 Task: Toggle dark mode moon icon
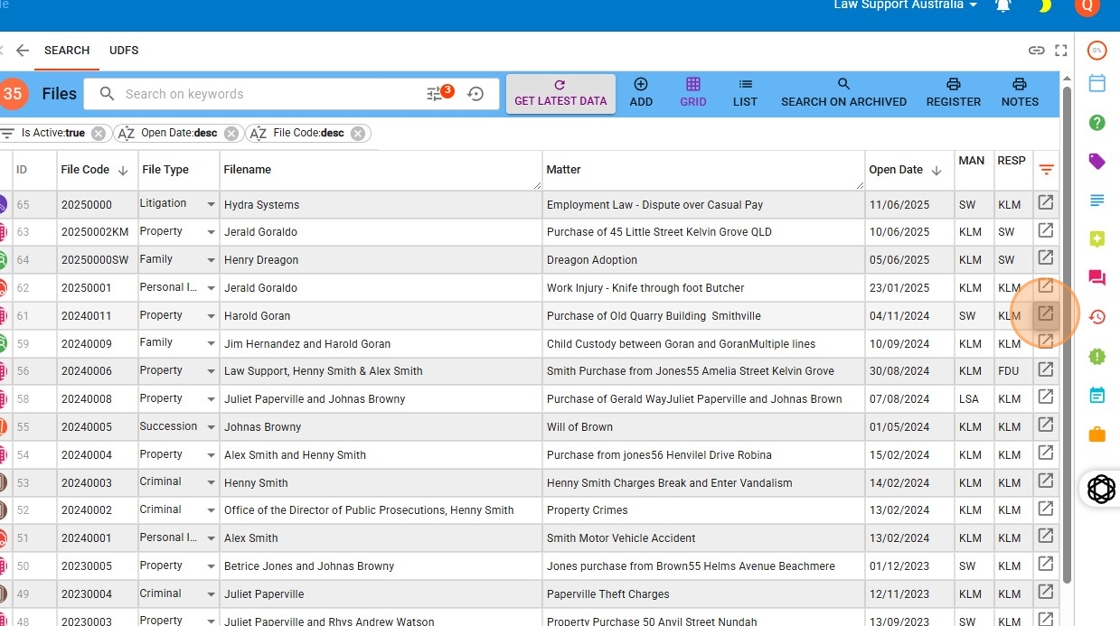(x=1044, y=6)
